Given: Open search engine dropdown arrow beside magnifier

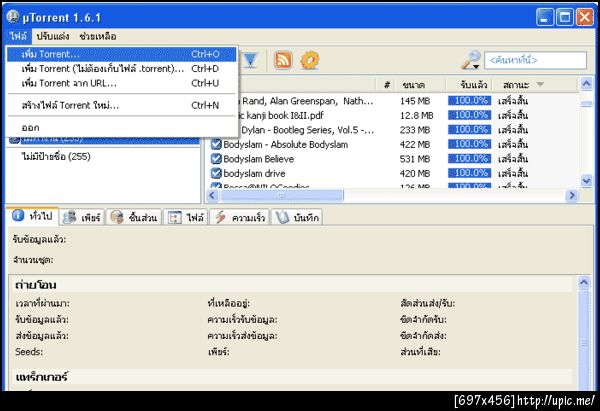Looking at the screenshot, I should pos(476,67).
